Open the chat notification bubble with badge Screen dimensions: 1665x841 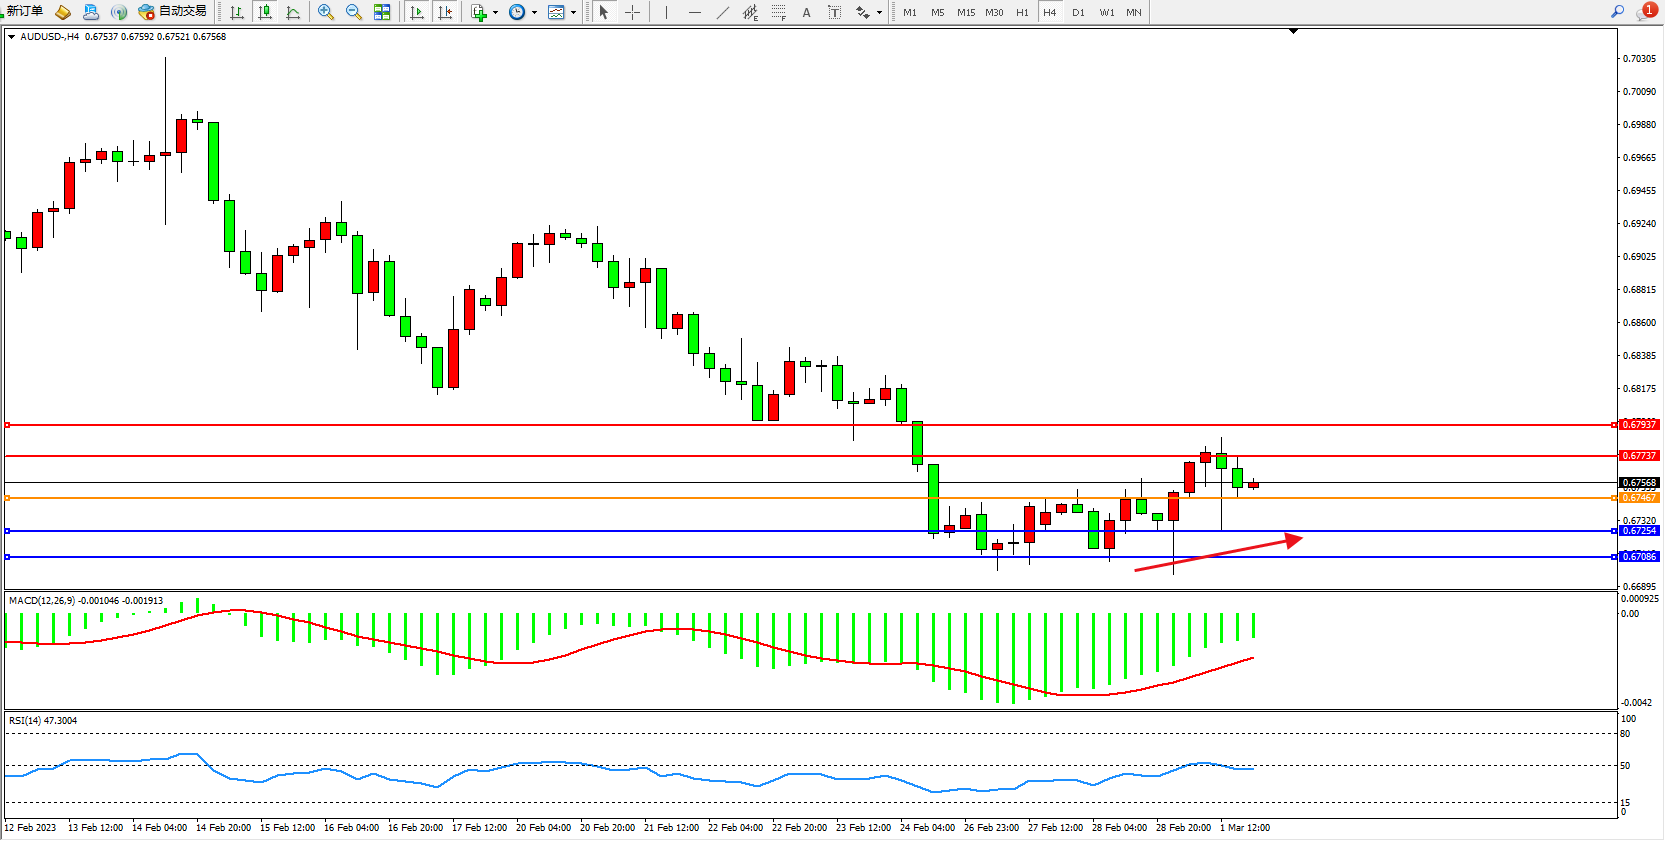tap(1646, 12)
